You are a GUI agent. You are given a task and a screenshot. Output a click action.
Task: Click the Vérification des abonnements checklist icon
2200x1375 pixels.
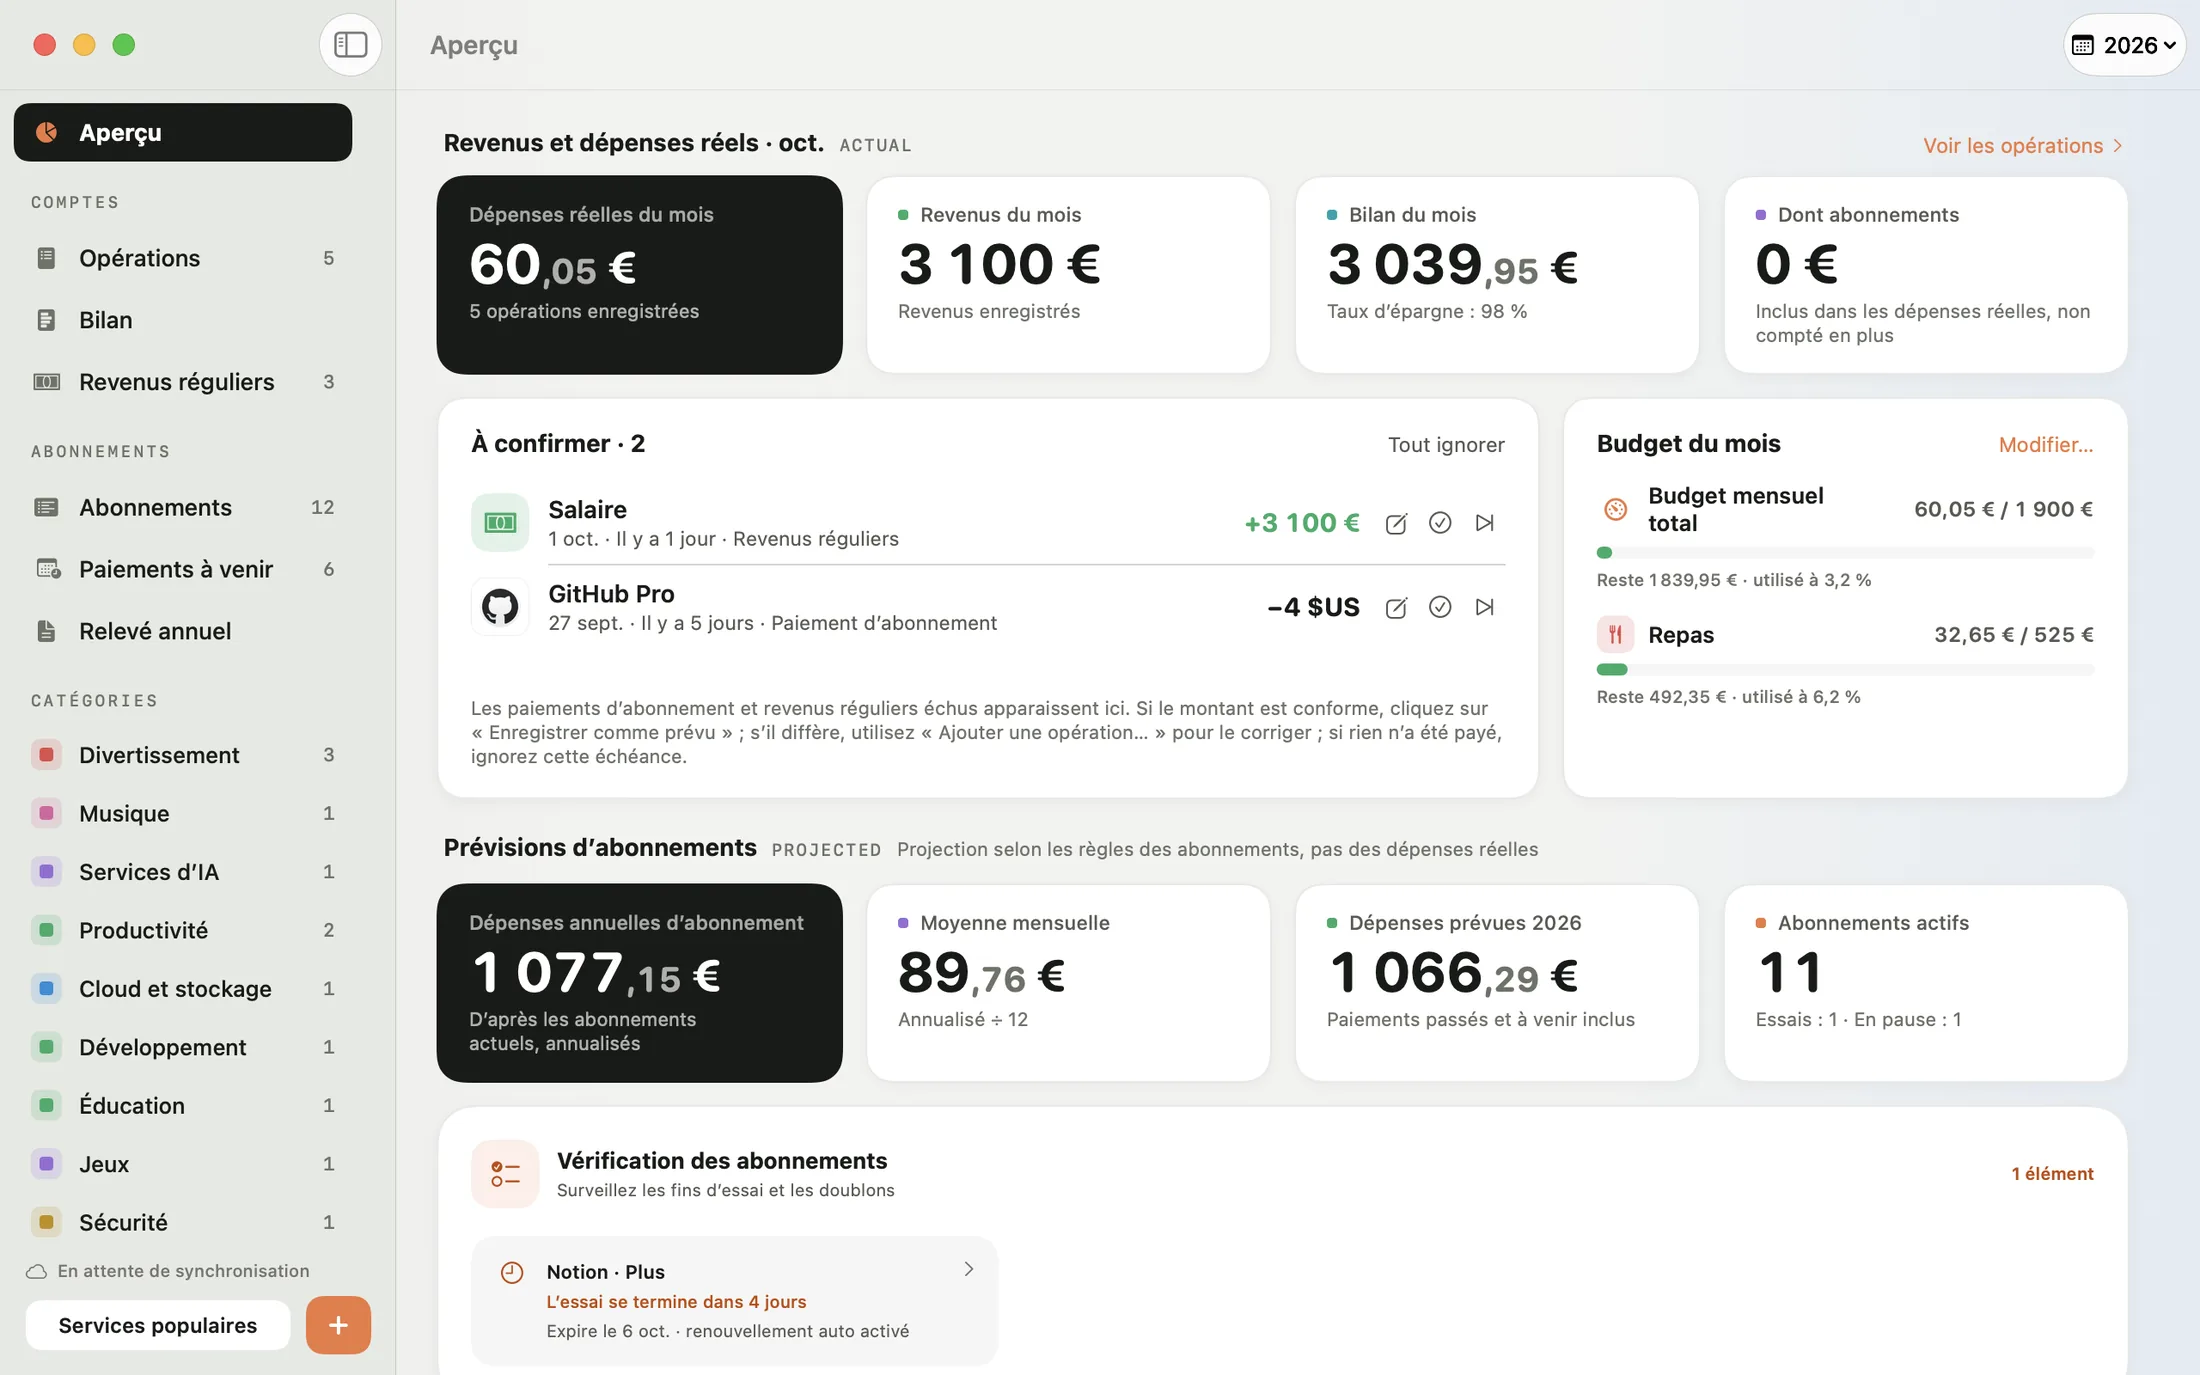coord(505,1174)
